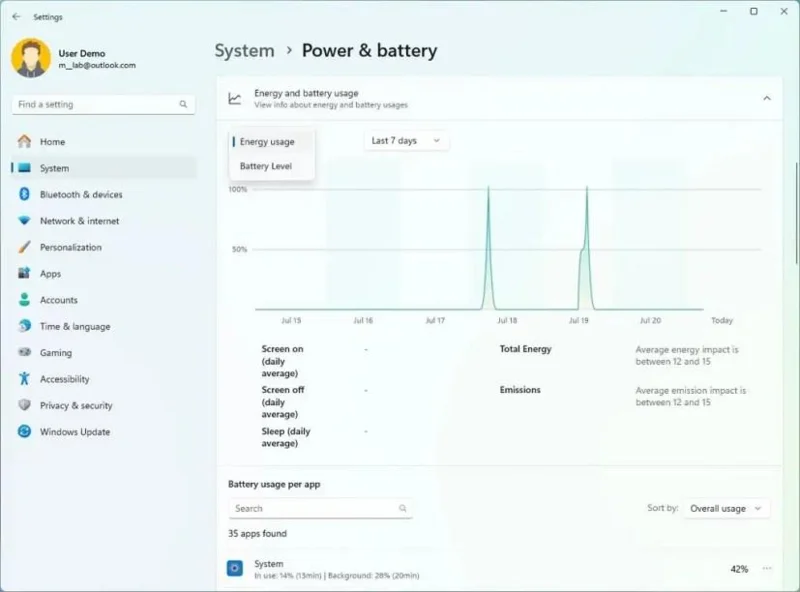Close the Settings window

click(784, 11)
